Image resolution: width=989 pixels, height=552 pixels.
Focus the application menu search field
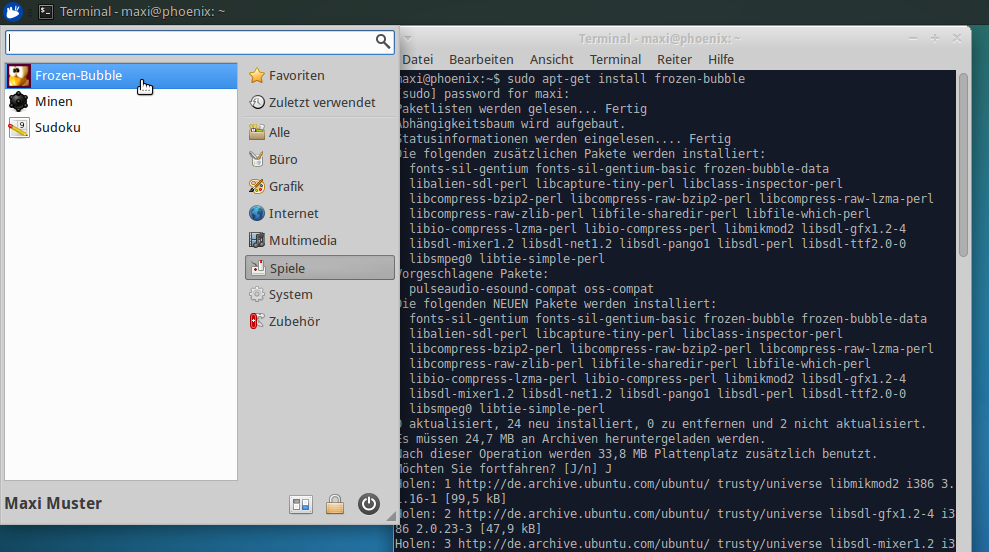[x=200, y=42]
